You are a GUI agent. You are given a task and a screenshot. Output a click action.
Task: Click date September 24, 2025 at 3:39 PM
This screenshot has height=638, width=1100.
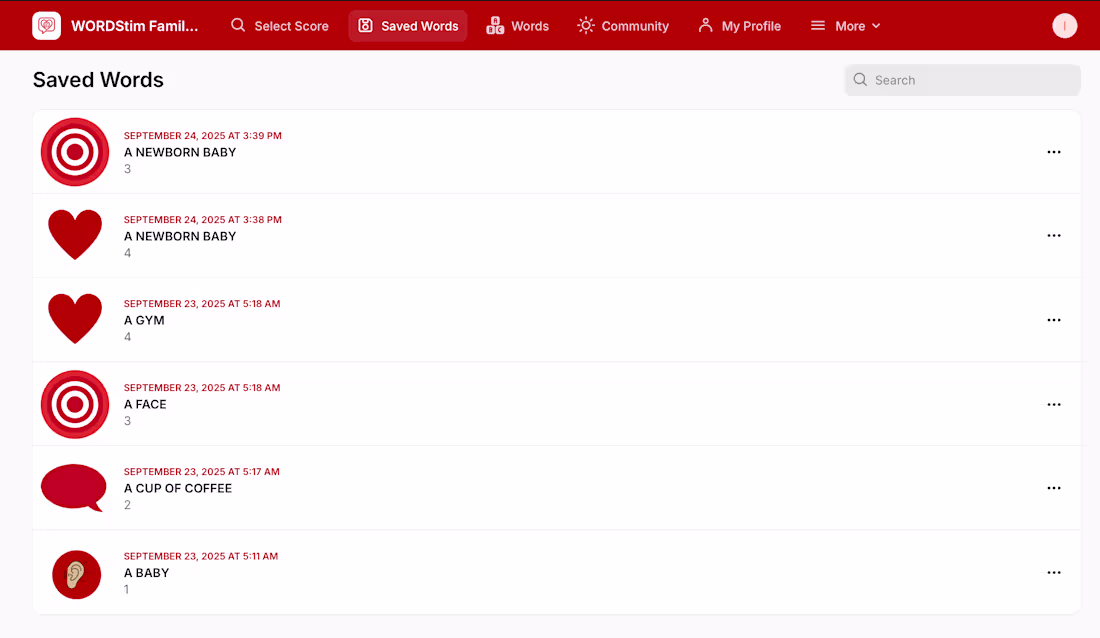click(x=203, y=135)
